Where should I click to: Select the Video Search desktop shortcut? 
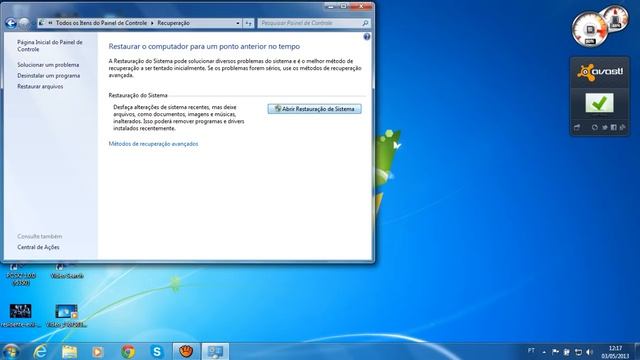coord(67,272)
